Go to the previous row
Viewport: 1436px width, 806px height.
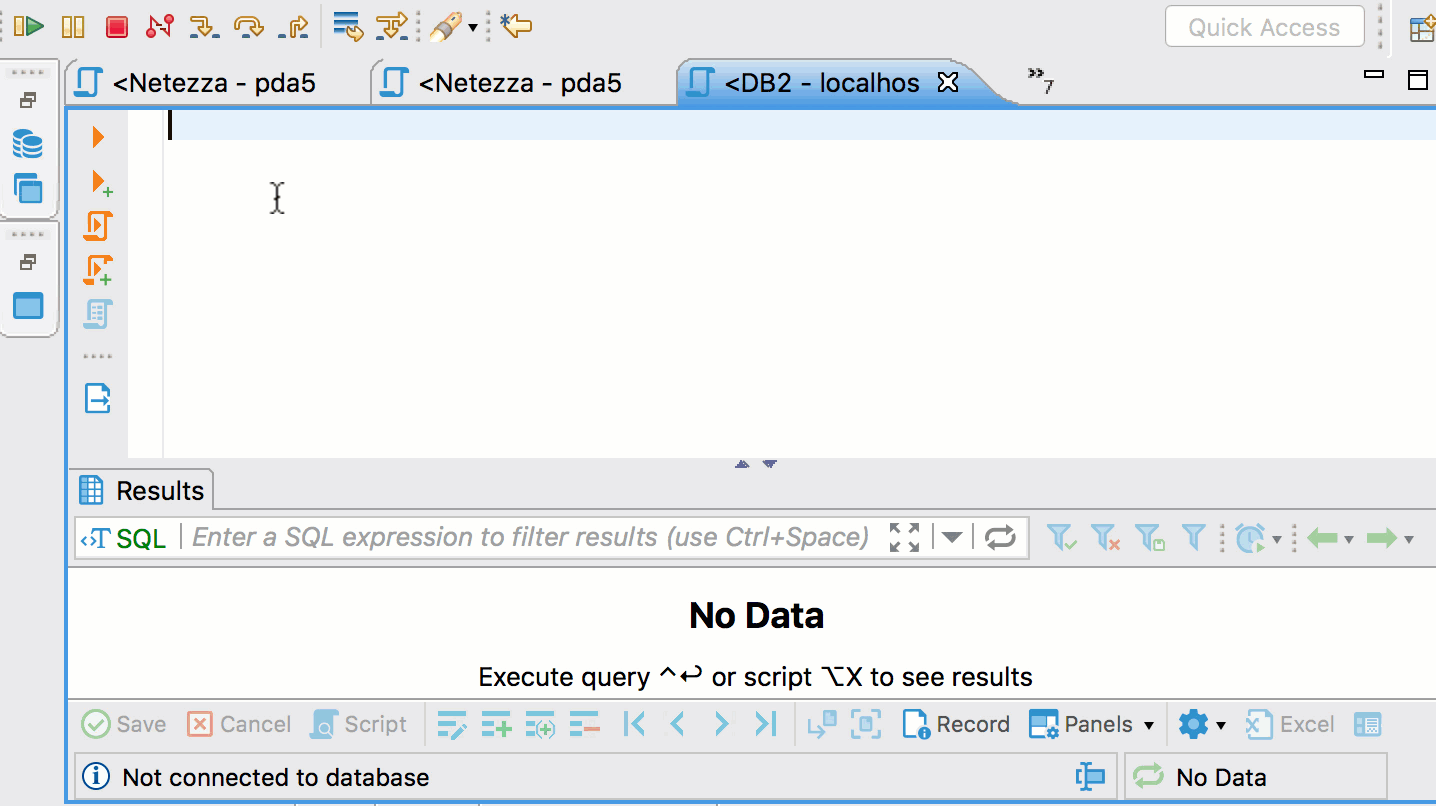coord(677,724)
